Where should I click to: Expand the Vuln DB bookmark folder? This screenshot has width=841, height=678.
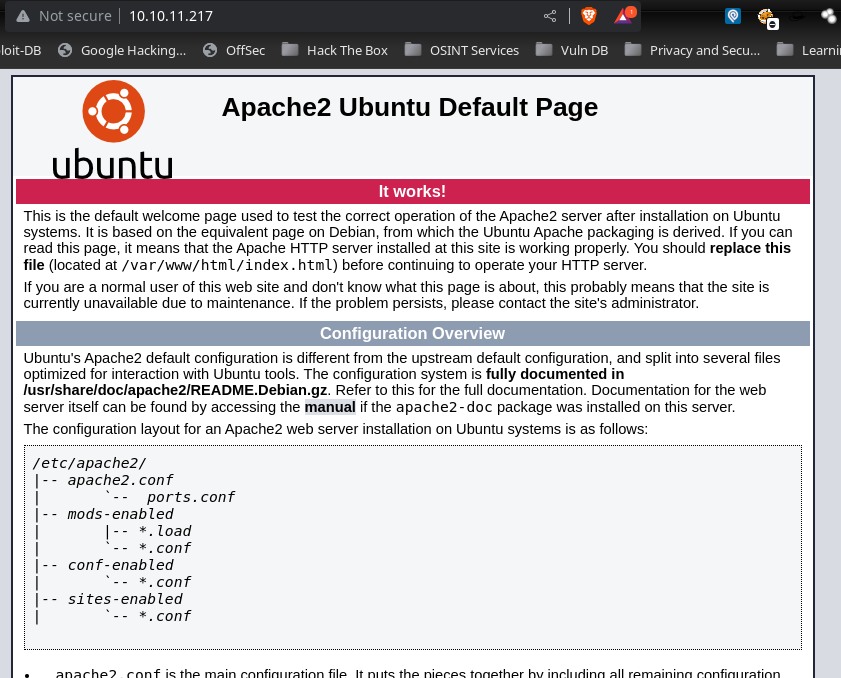coord(572,50)
